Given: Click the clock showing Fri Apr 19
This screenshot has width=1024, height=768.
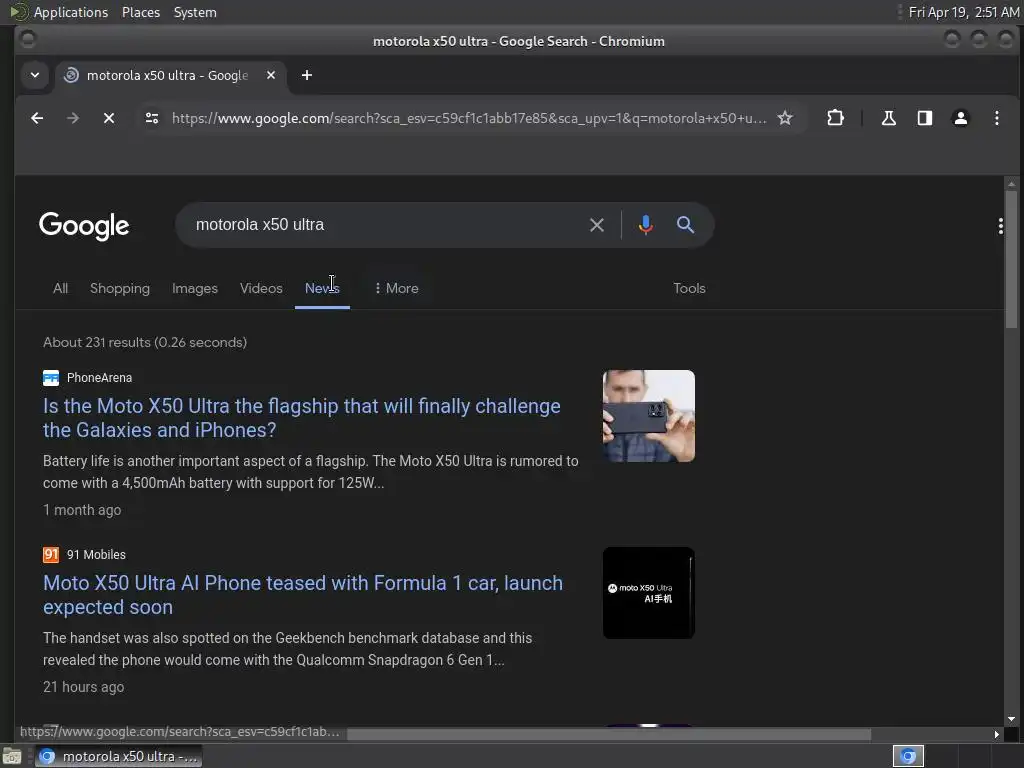Looking at the screenshot, I should 964,12.
